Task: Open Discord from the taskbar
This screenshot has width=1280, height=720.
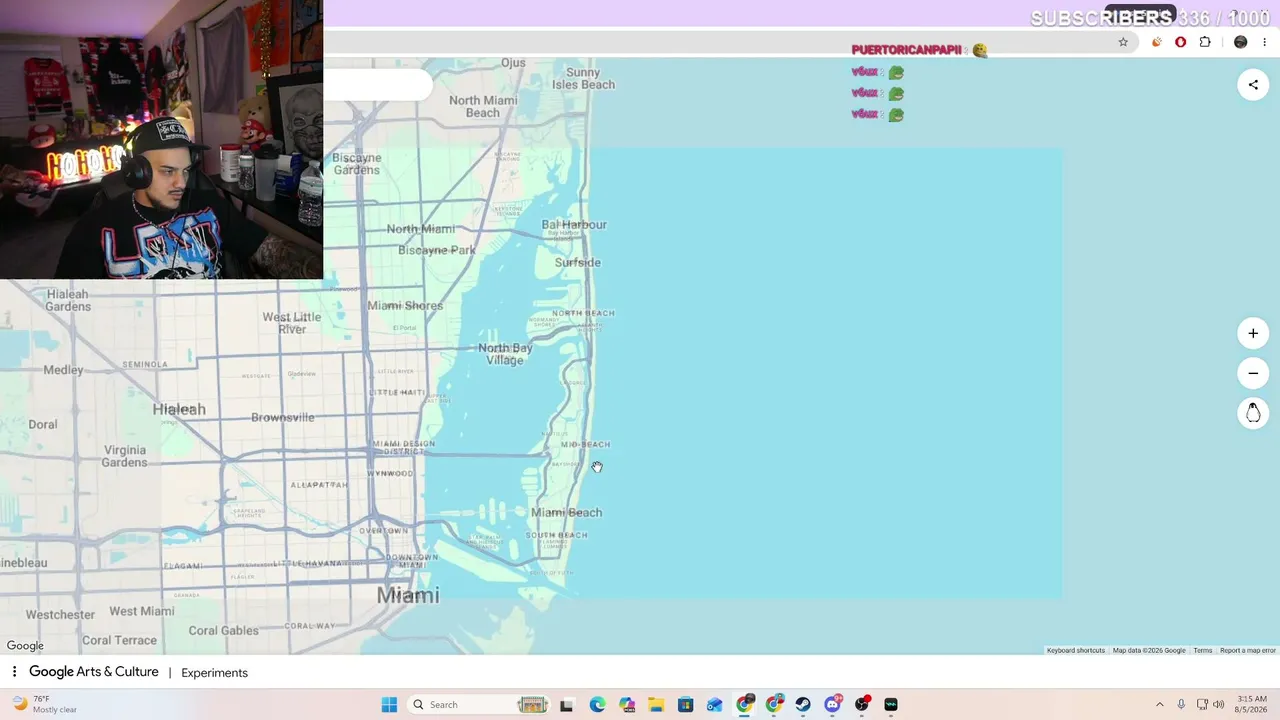Action: click(833, 705)
